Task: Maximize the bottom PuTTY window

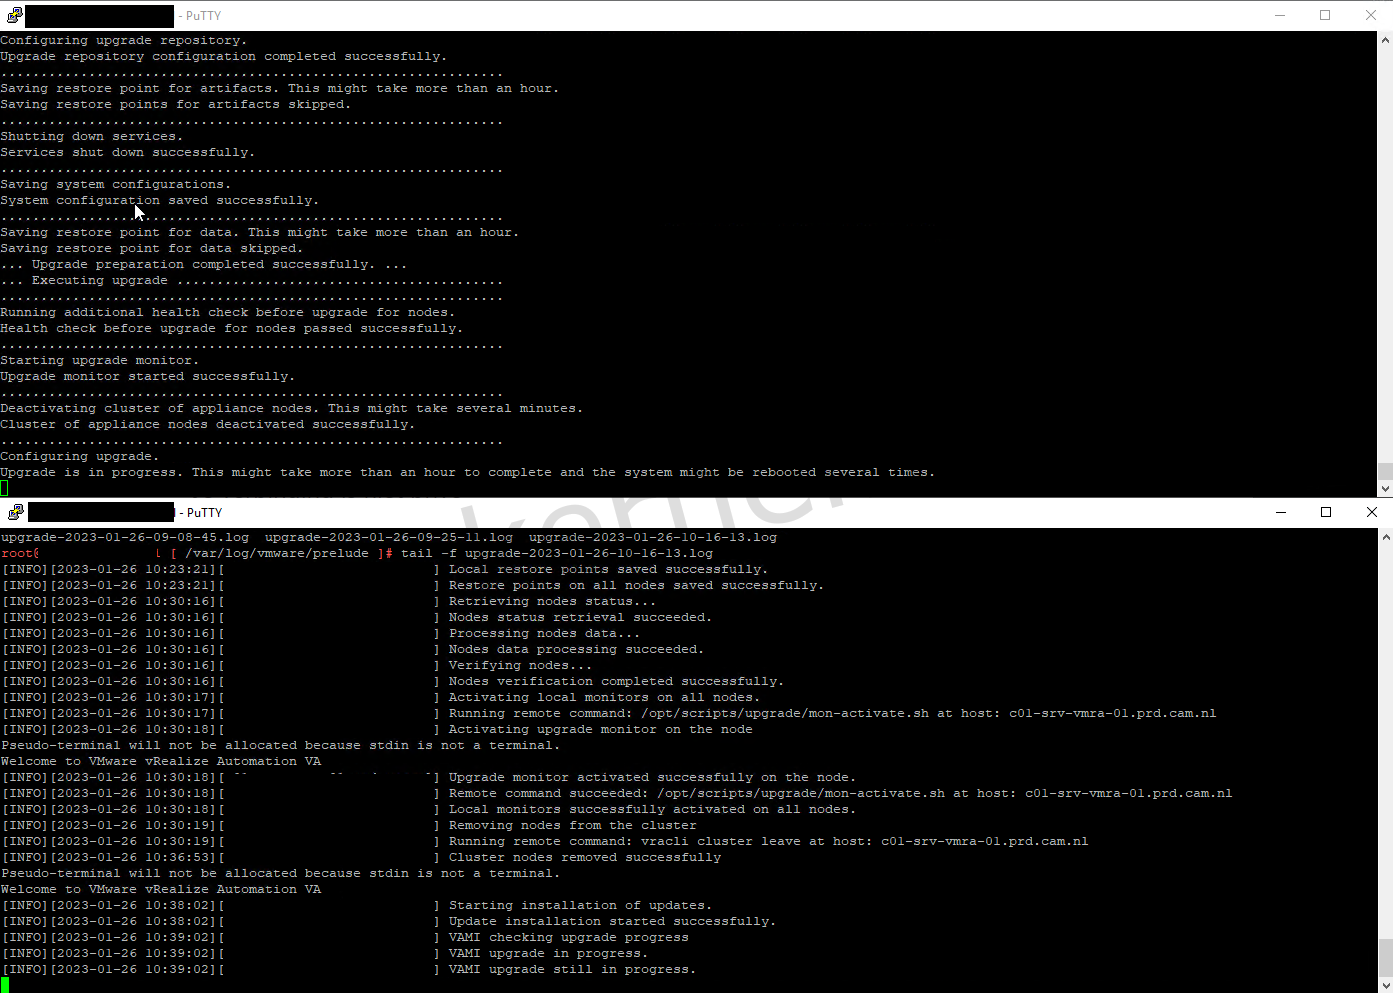Action: tap(1326, 511)
